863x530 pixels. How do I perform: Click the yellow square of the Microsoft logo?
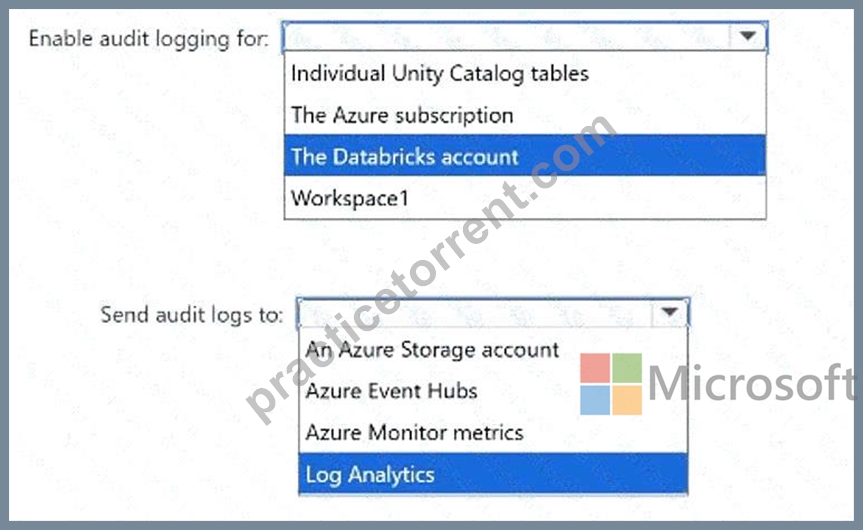pyautogui.click(x=627, y=400)
